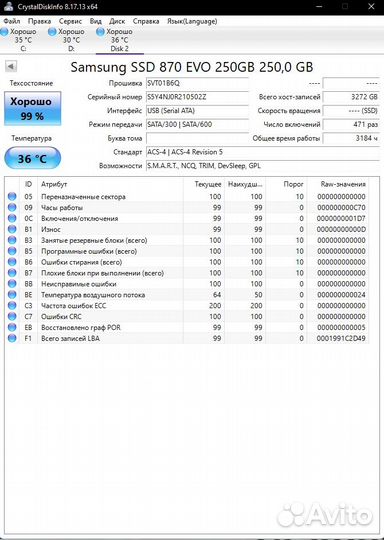Viewport: 384px width, 540px height.
Task: Click raw value 000000000C70
Action: [x=341, y=208]
